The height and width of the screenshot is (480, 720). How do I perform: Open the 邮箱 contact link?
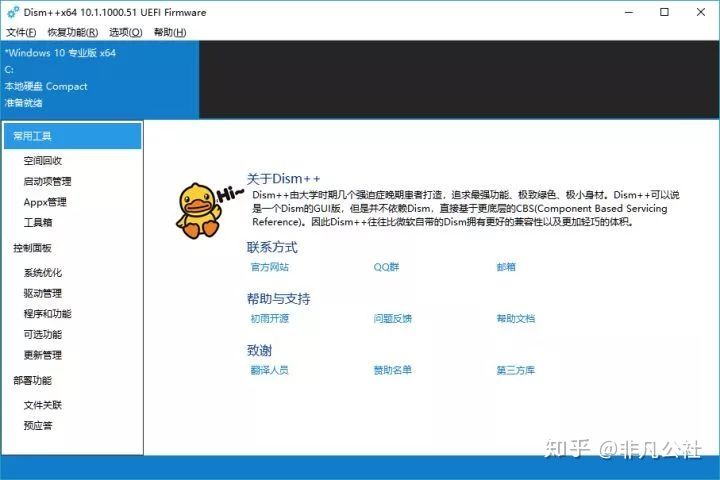click(x=506, y=267)
